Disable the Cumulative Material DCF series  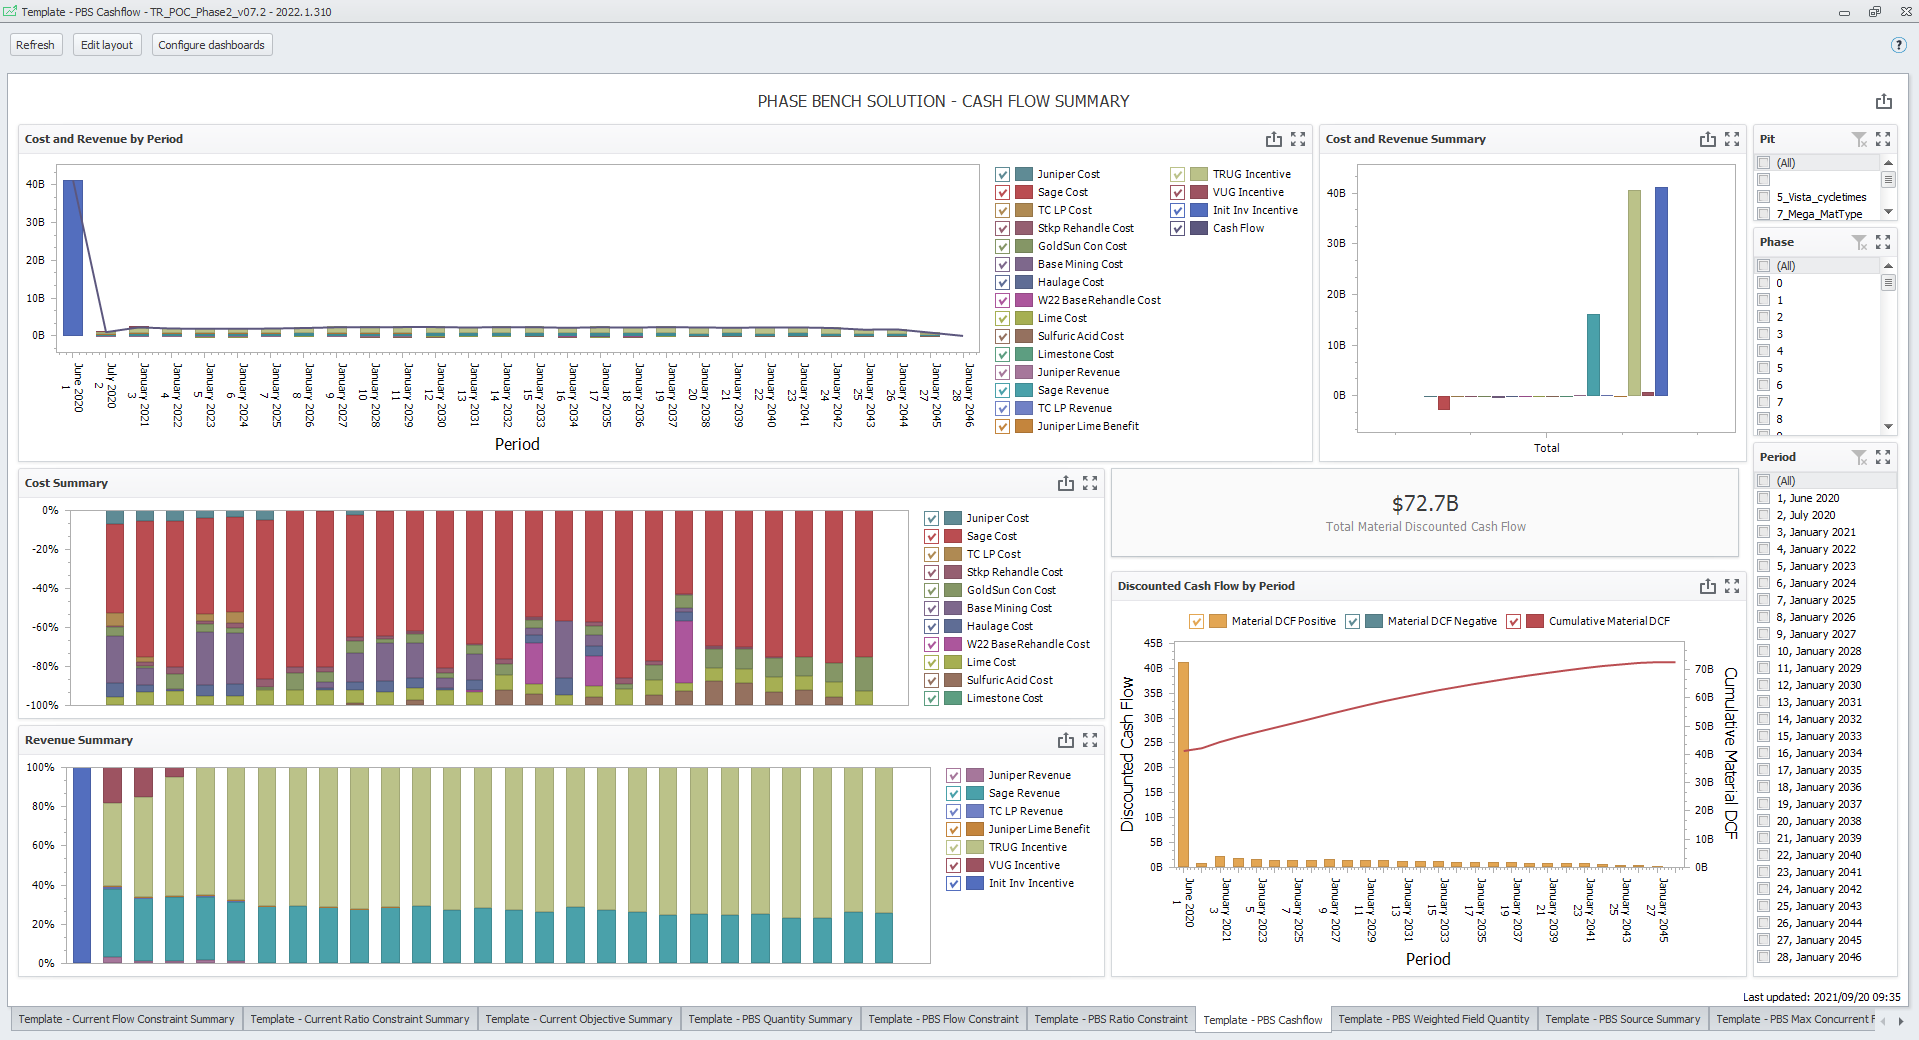pos(1513,621)
